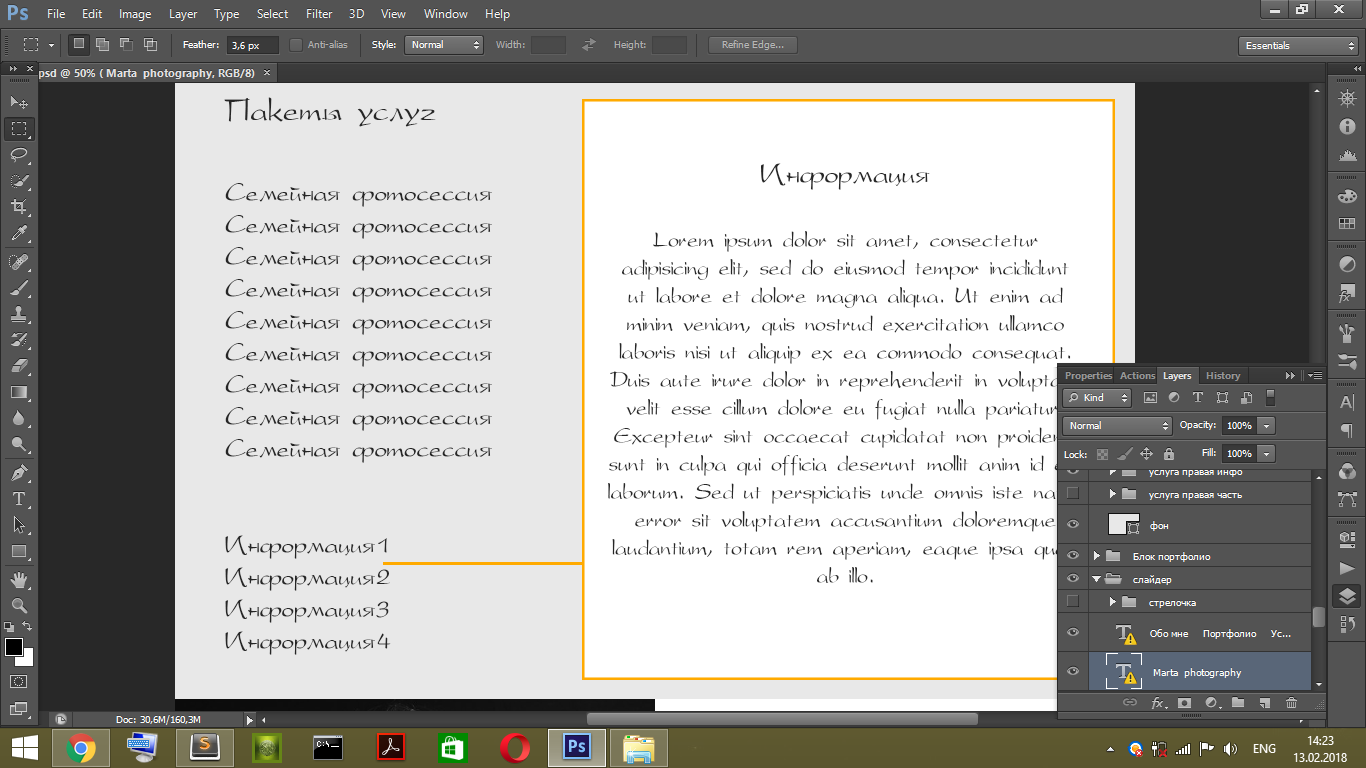1366x768 pixels.
Task: Click the Refine Edge button
Action: [753, 45]
